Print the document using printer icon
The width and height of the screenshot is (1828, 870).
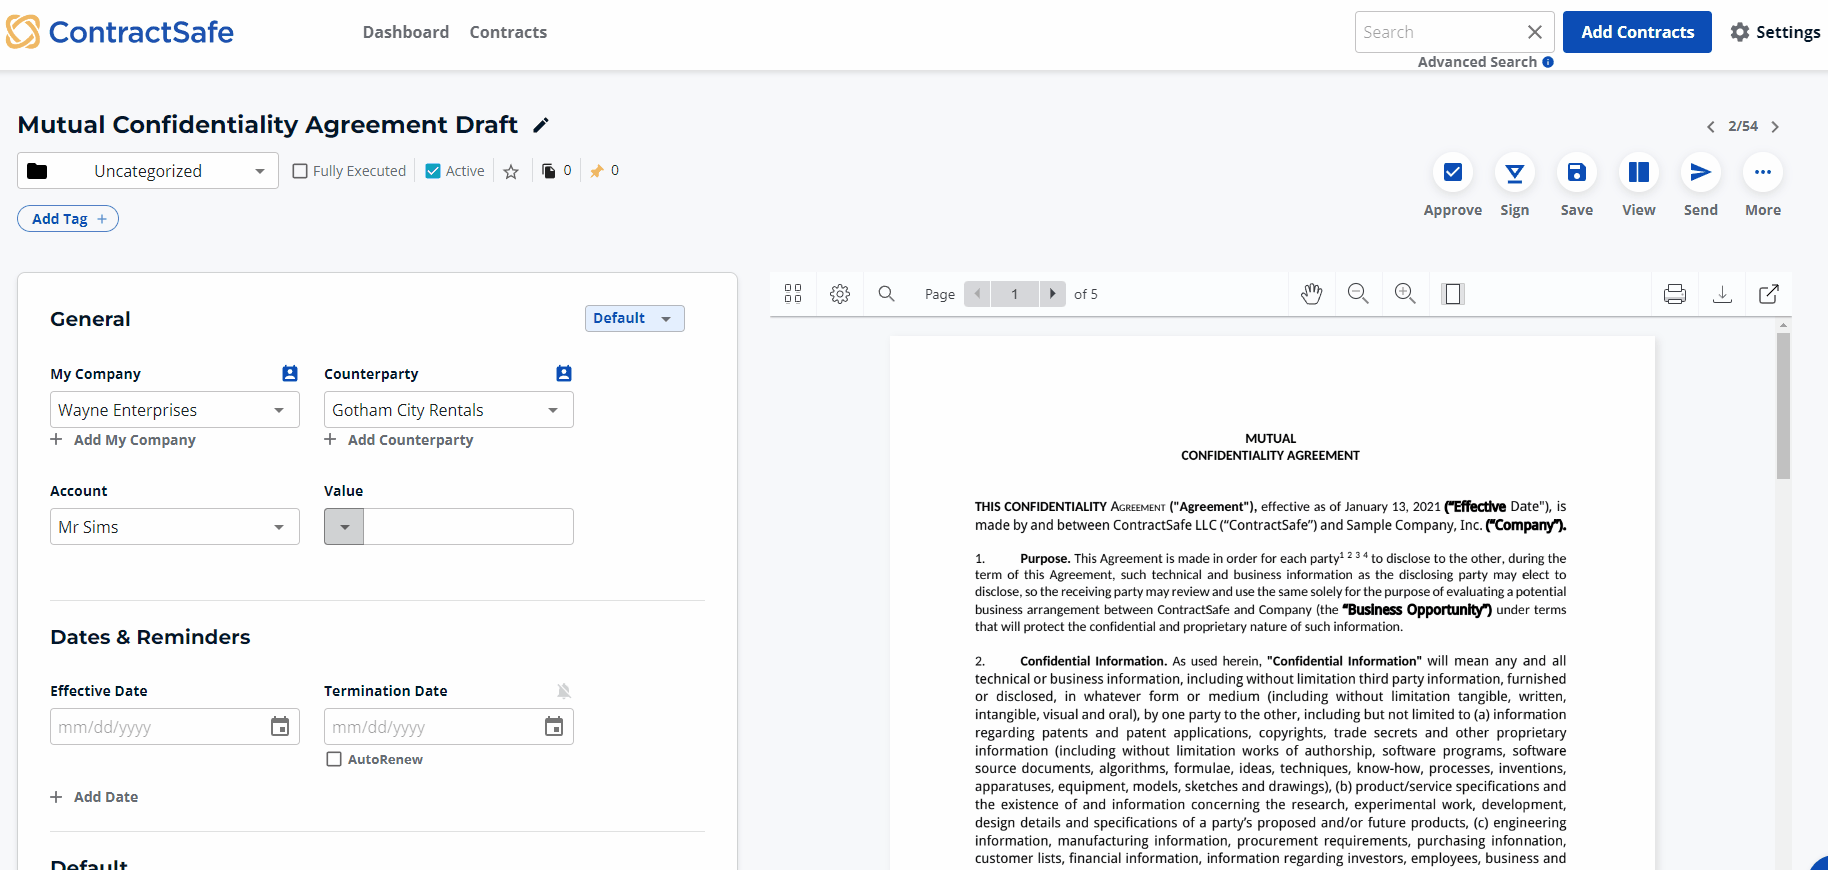pyautogui.click(x=1675, y=294)
